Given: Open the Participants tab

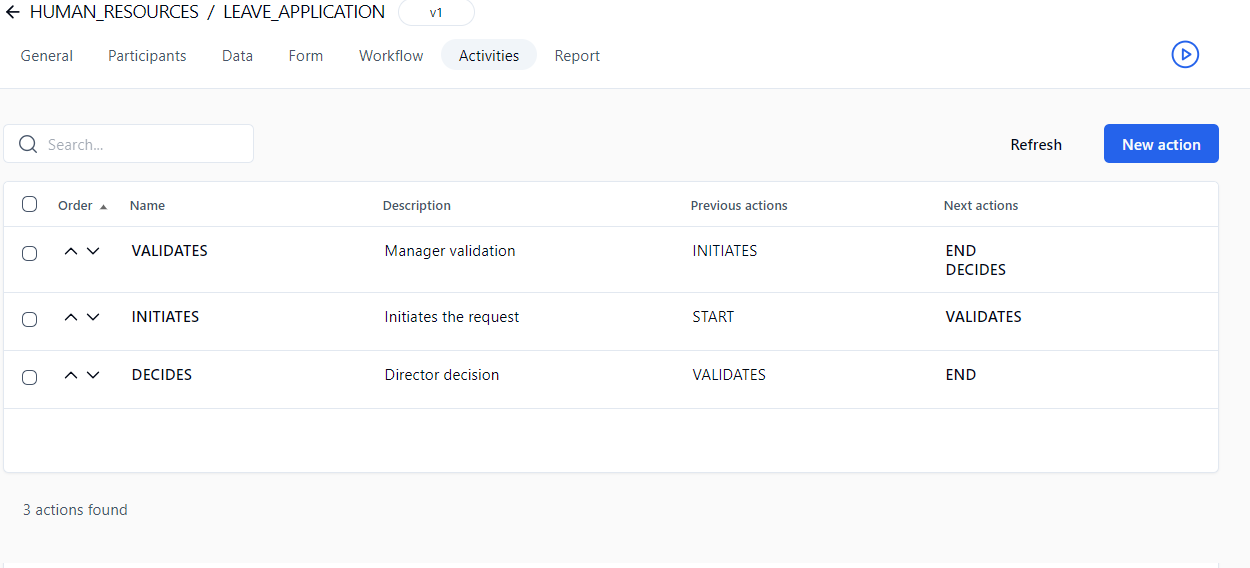Looking at the screenshot, I should (x=147, y=56).
